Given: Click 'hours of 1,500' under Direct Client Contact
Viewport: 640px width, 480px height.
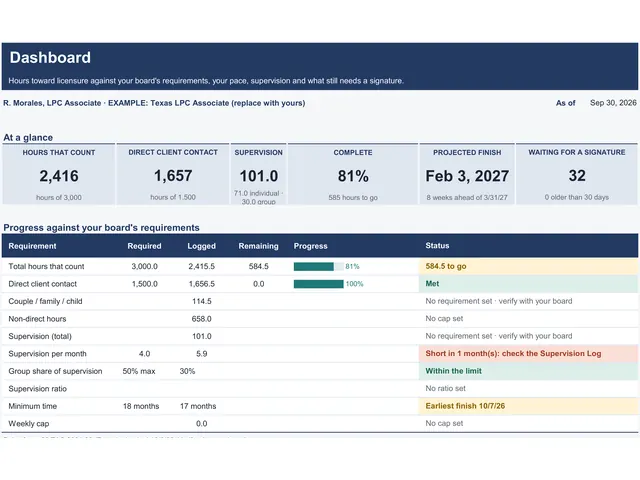Looking at the screenshot, I should 173,197.
